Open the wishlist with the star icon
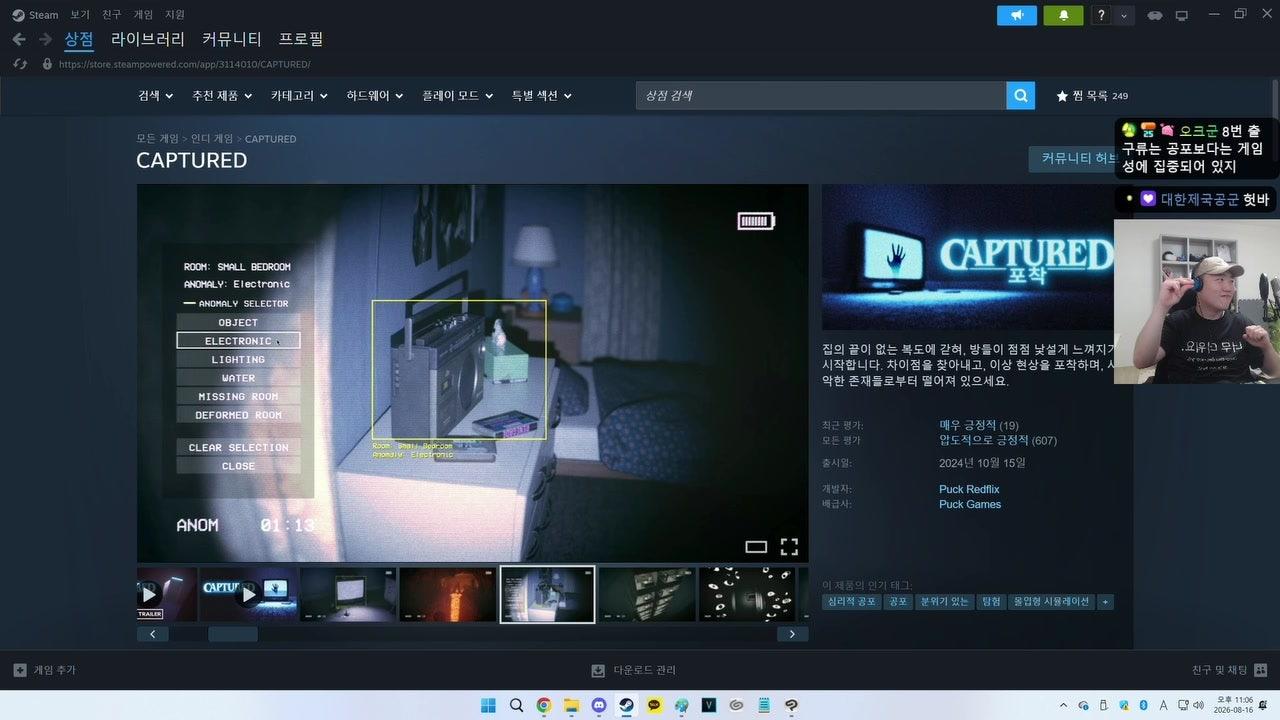This screenshot has height=720, width=1280. point(1062,96)
